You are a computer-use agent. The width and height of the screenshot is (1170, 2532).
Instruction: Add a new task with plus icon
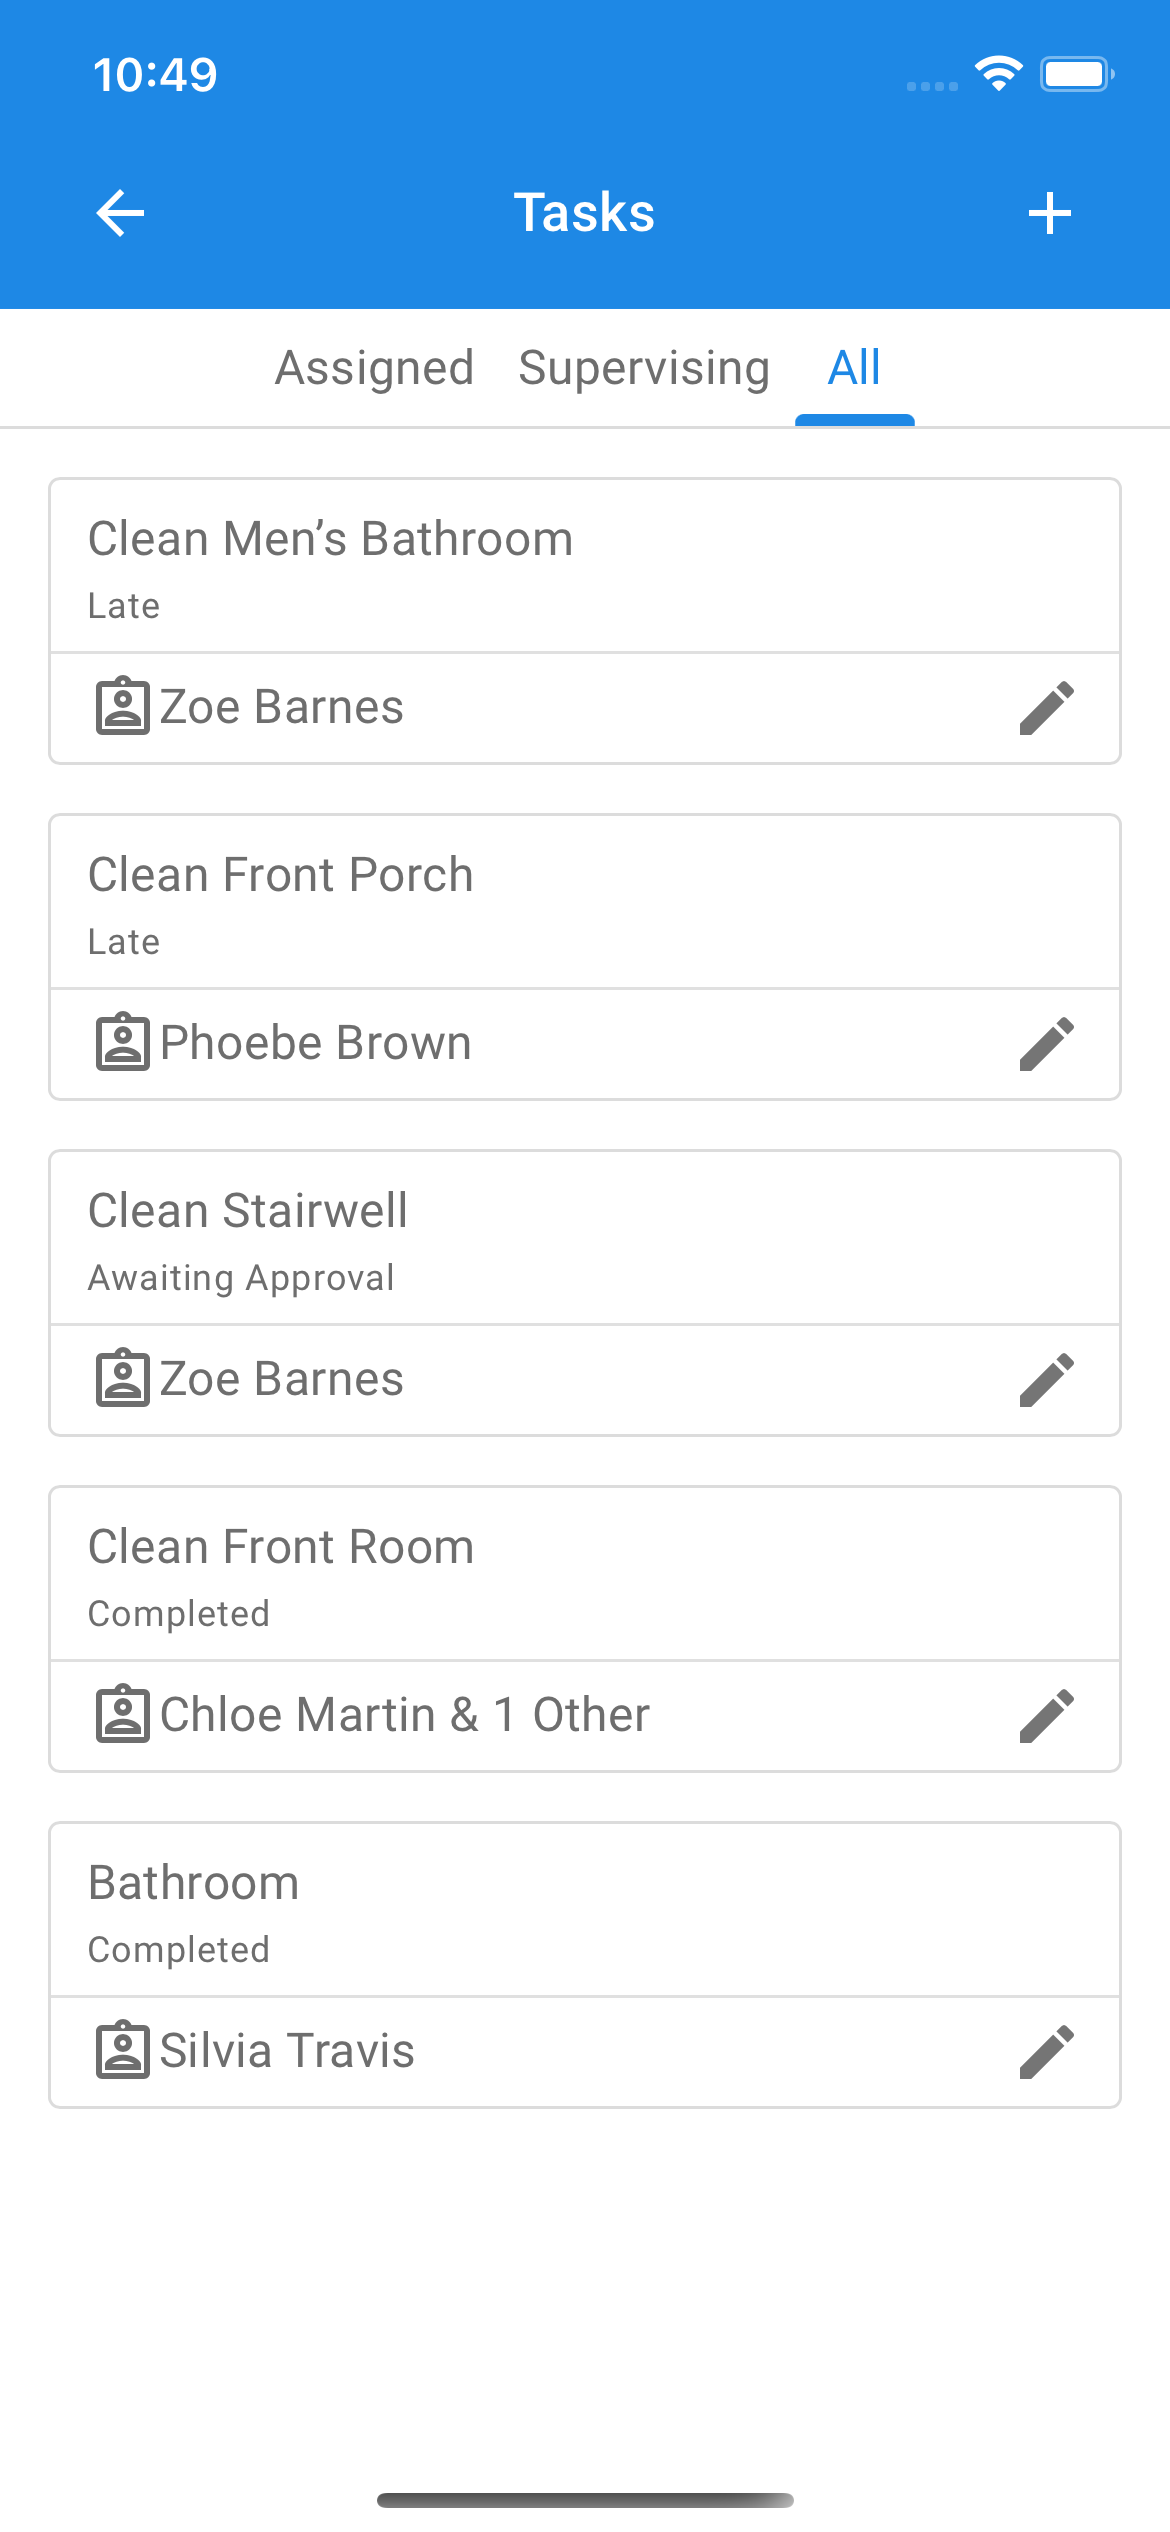(1049, 213)
